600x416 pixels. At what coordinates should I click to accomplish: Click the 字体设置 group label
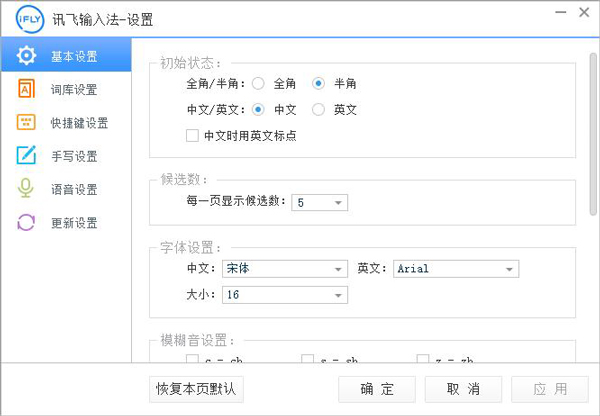click(190, 248)
